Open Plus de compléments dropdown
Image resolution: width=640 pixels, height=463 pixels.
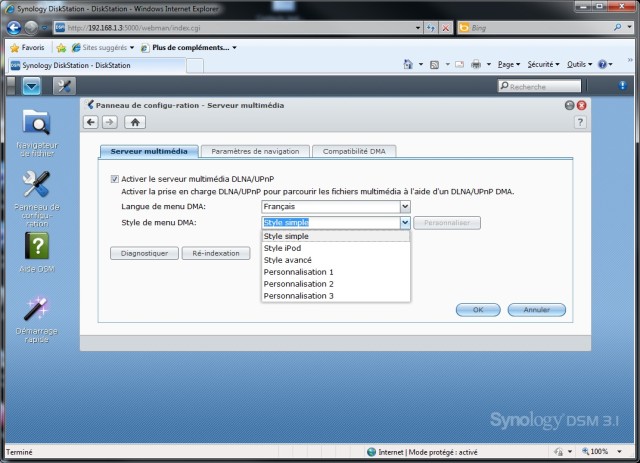[x=189, y=48]
